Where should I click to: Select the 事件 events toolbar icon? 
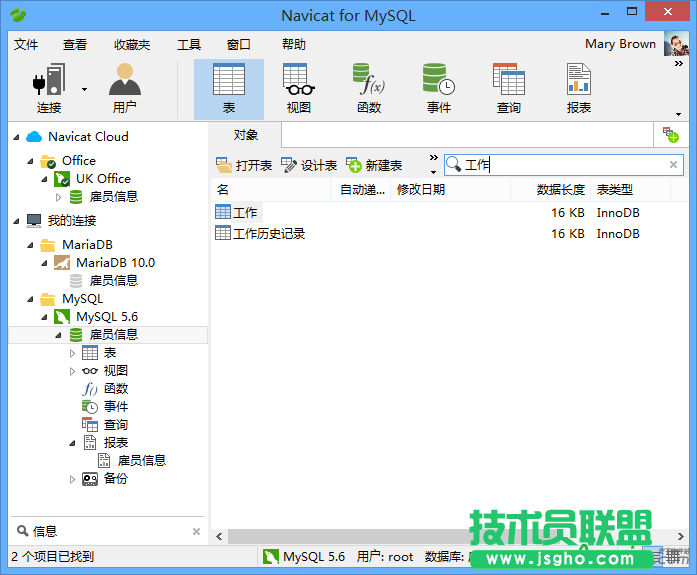click(439, 89)
